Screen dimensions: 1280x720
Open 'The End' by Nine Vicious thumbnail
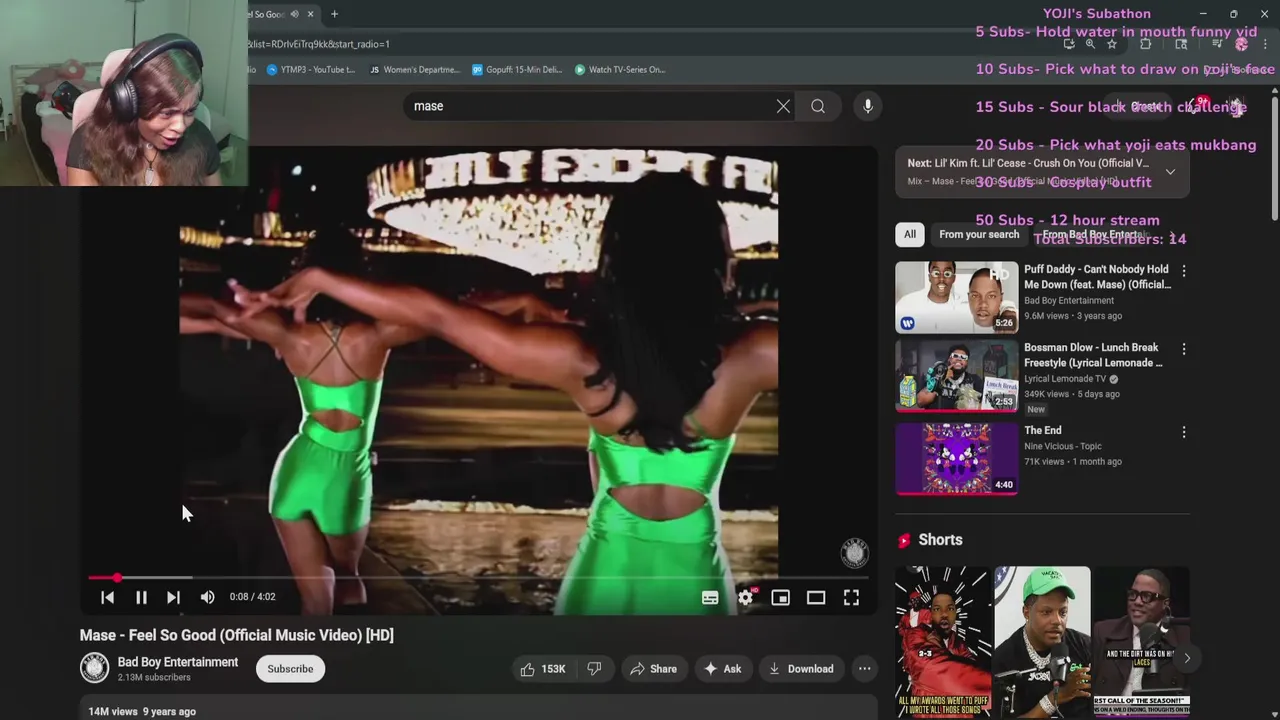(957, 459)
